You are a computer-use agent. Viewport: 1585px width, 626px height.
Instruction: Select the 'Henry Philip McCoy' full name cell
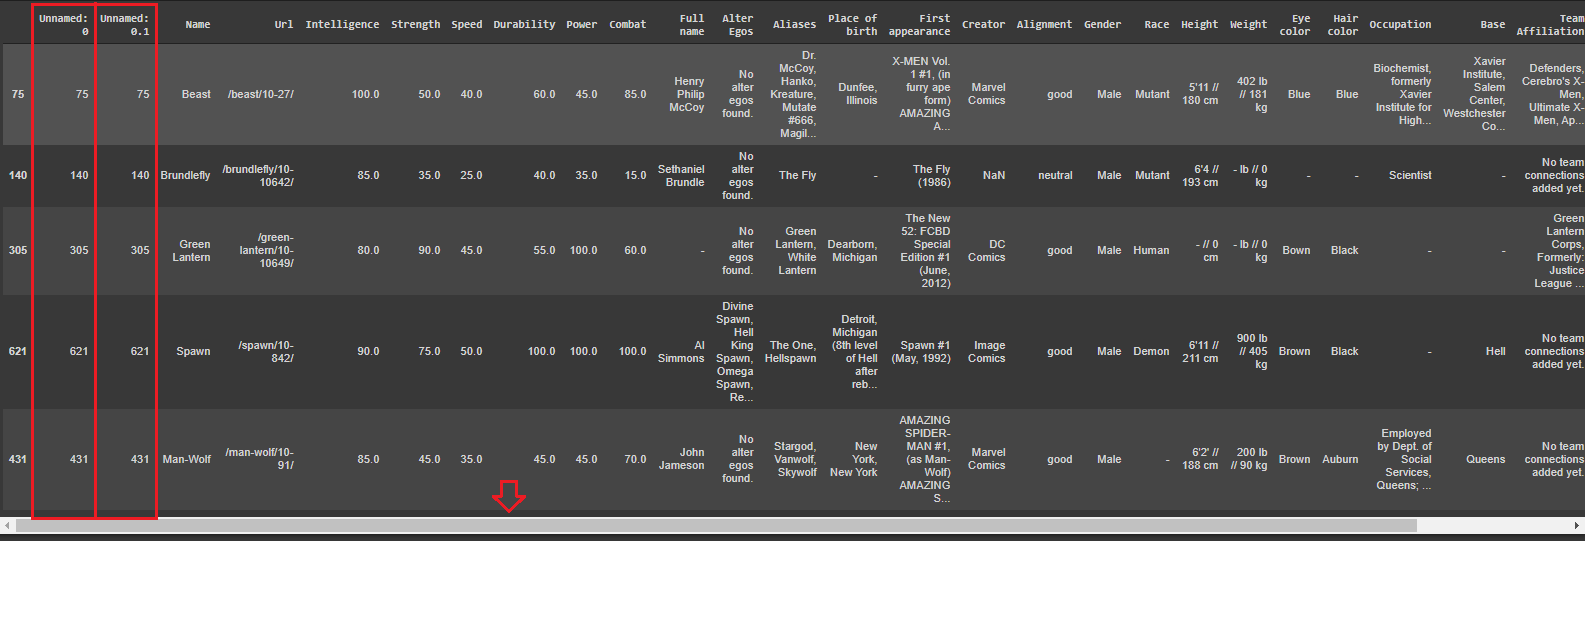(687, 94)
